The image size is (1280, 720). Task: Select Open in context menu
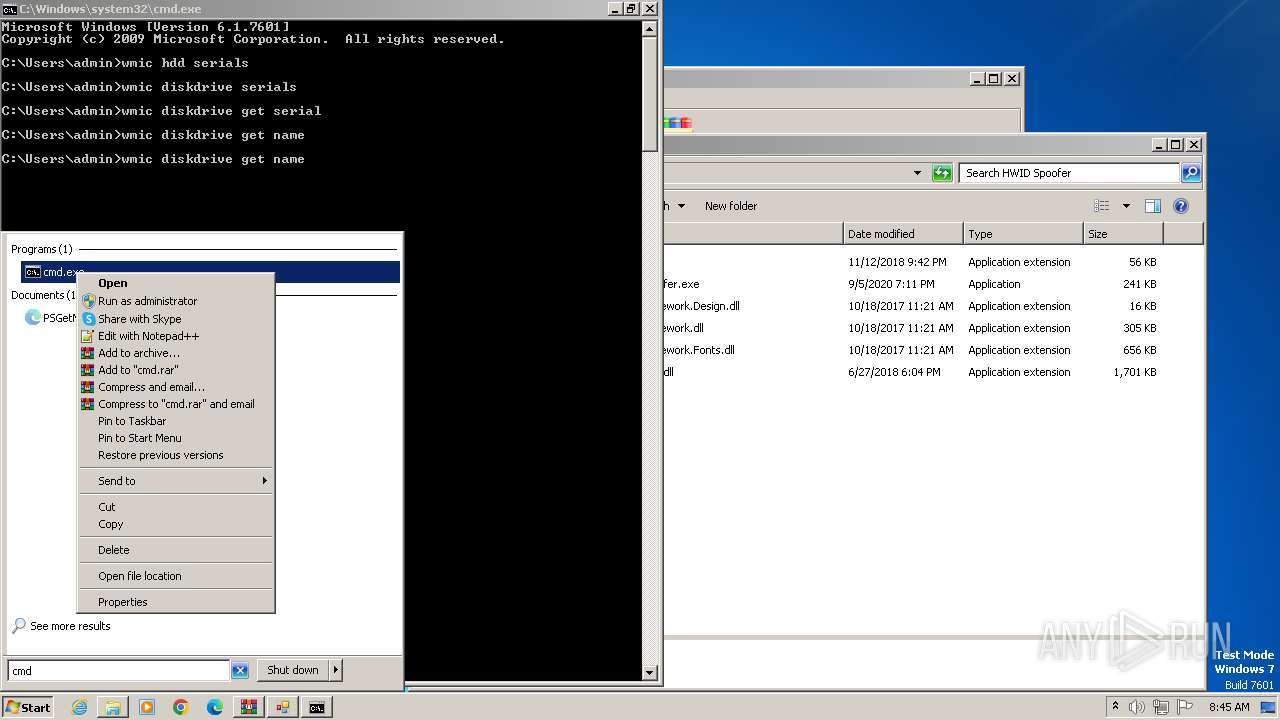pyautogui.click(x=176, y=283)
